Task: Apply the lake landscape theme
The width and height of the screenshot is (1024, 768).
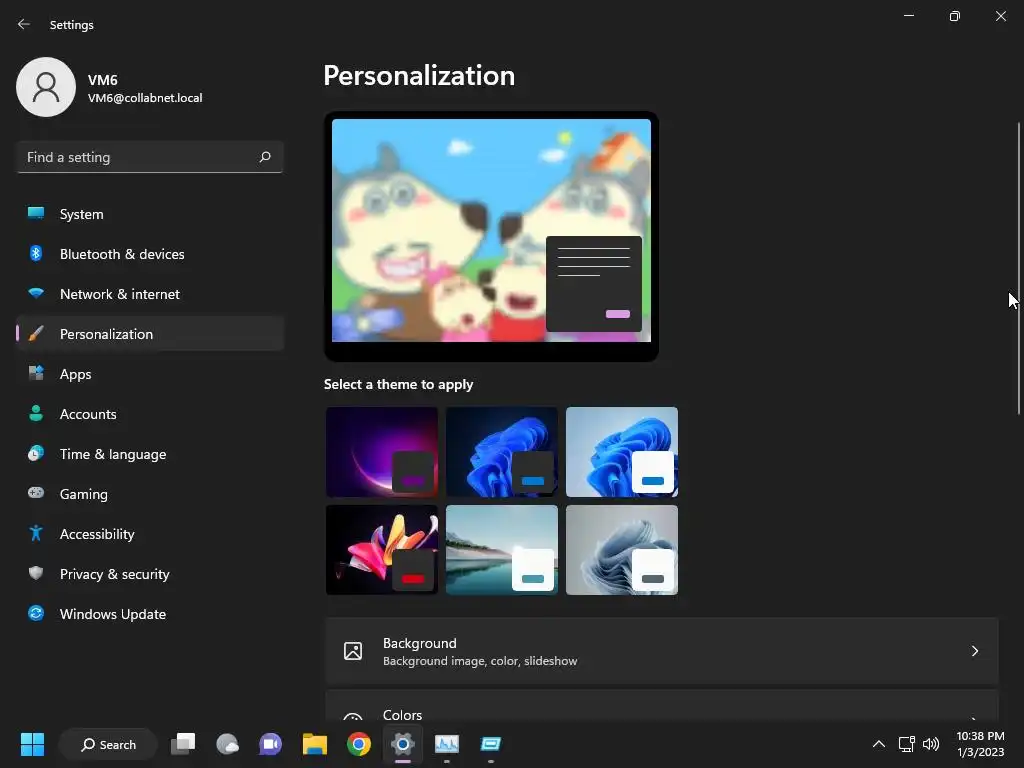Action: 502,550
